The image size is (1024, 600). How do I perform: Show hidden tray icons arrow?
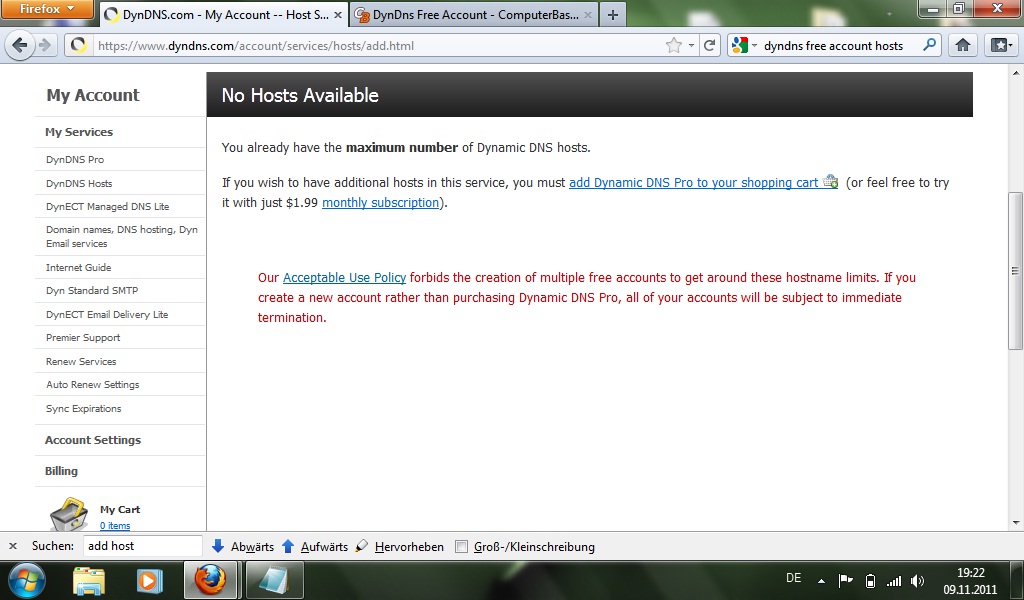[x=821, y=580]
